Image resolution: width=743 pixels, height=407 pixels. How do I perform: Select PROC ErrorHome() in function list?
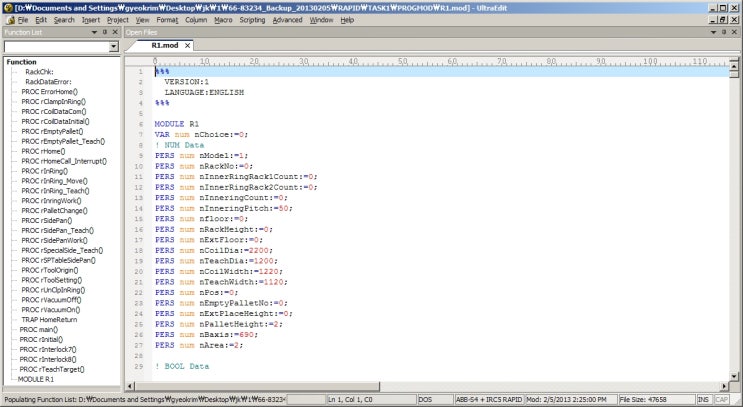(x=49, y=92)
